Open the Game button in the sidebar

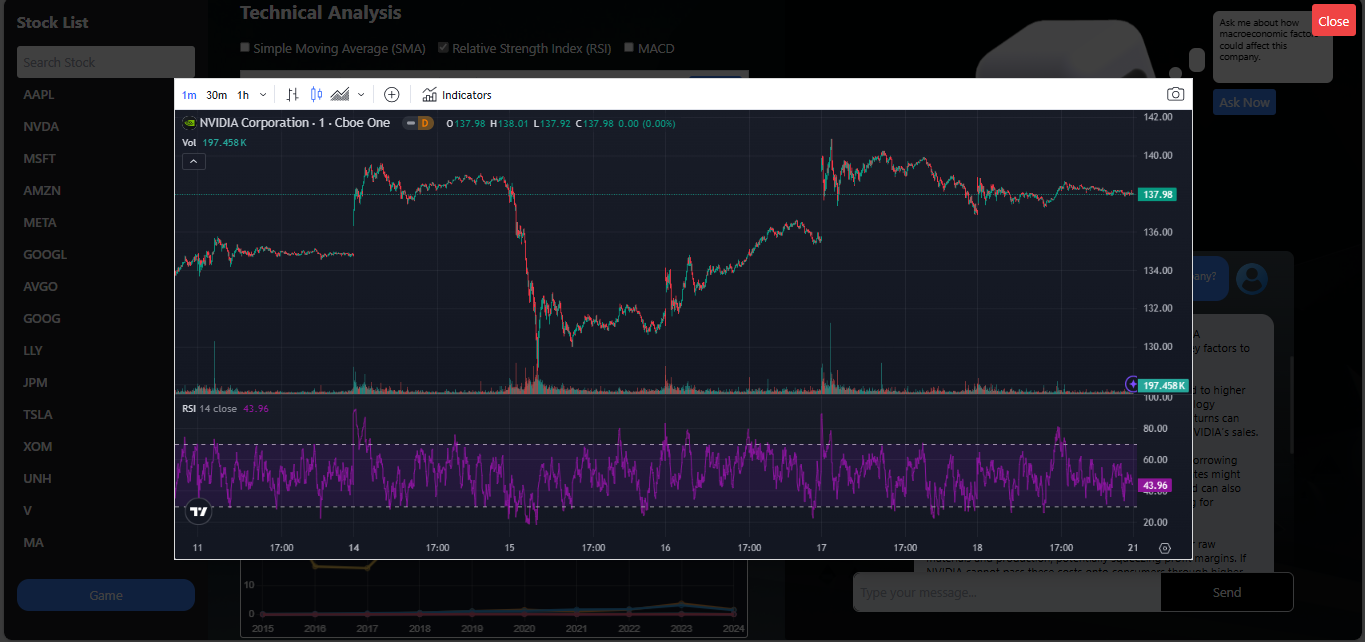(x=106, y=595)
